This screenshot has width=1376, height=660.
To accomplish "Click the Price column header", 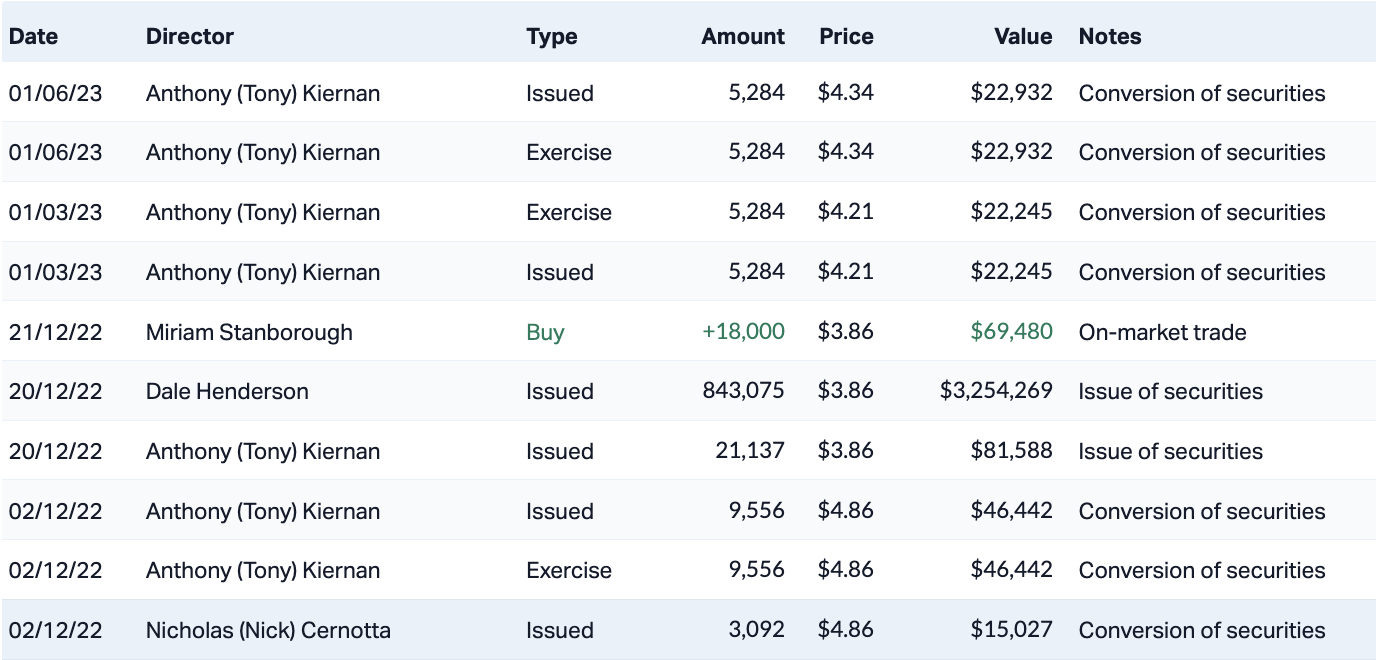I will (846, 37).
